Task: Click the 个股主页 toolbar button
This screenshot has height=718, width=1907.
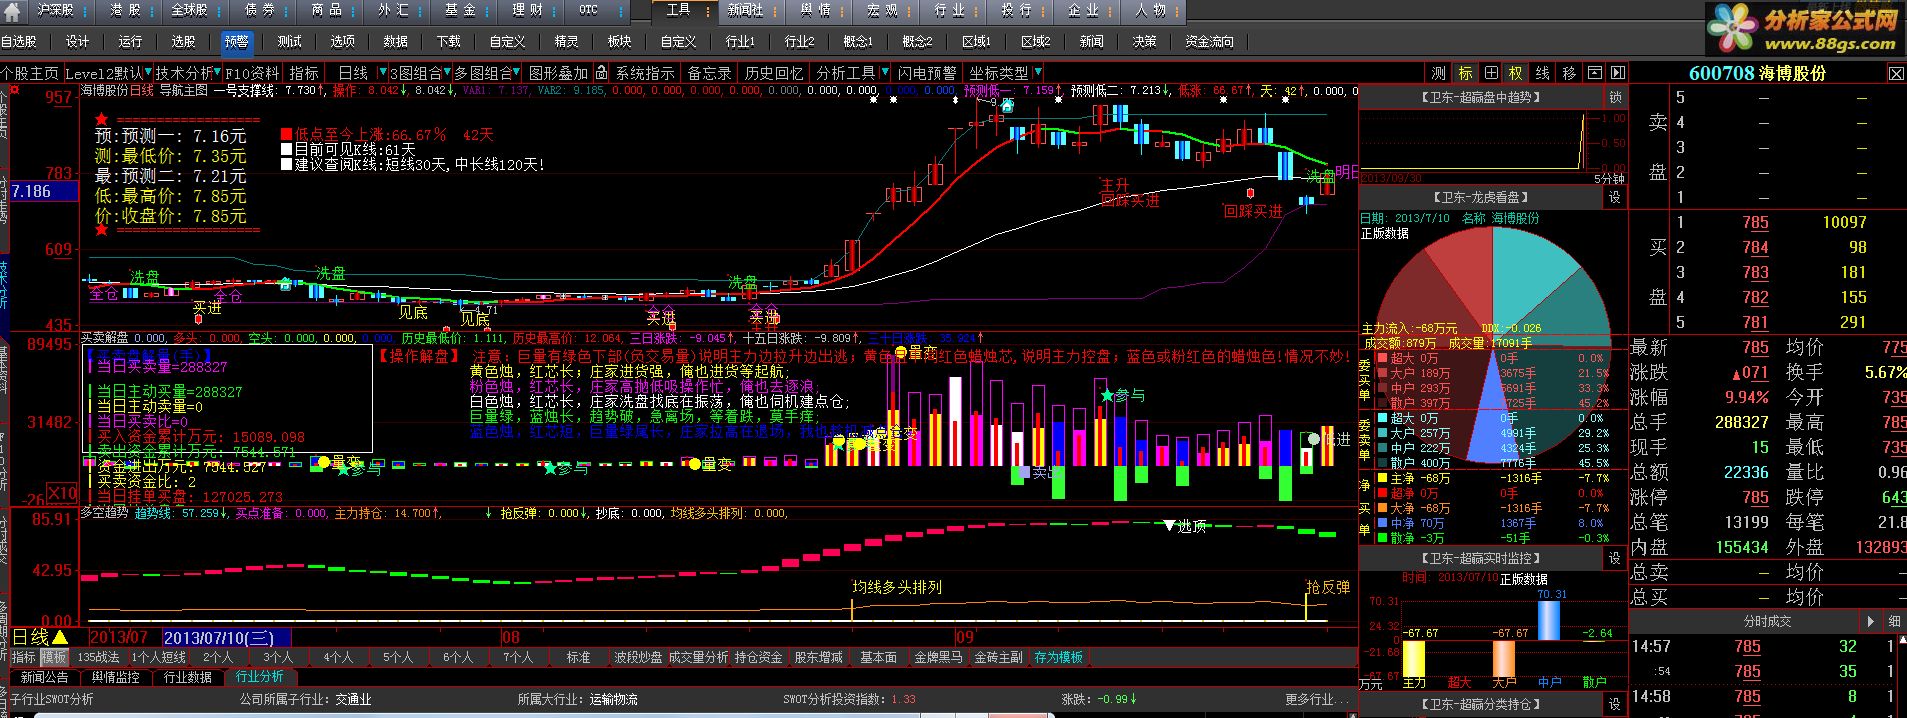Action: (x=30, y=73)
